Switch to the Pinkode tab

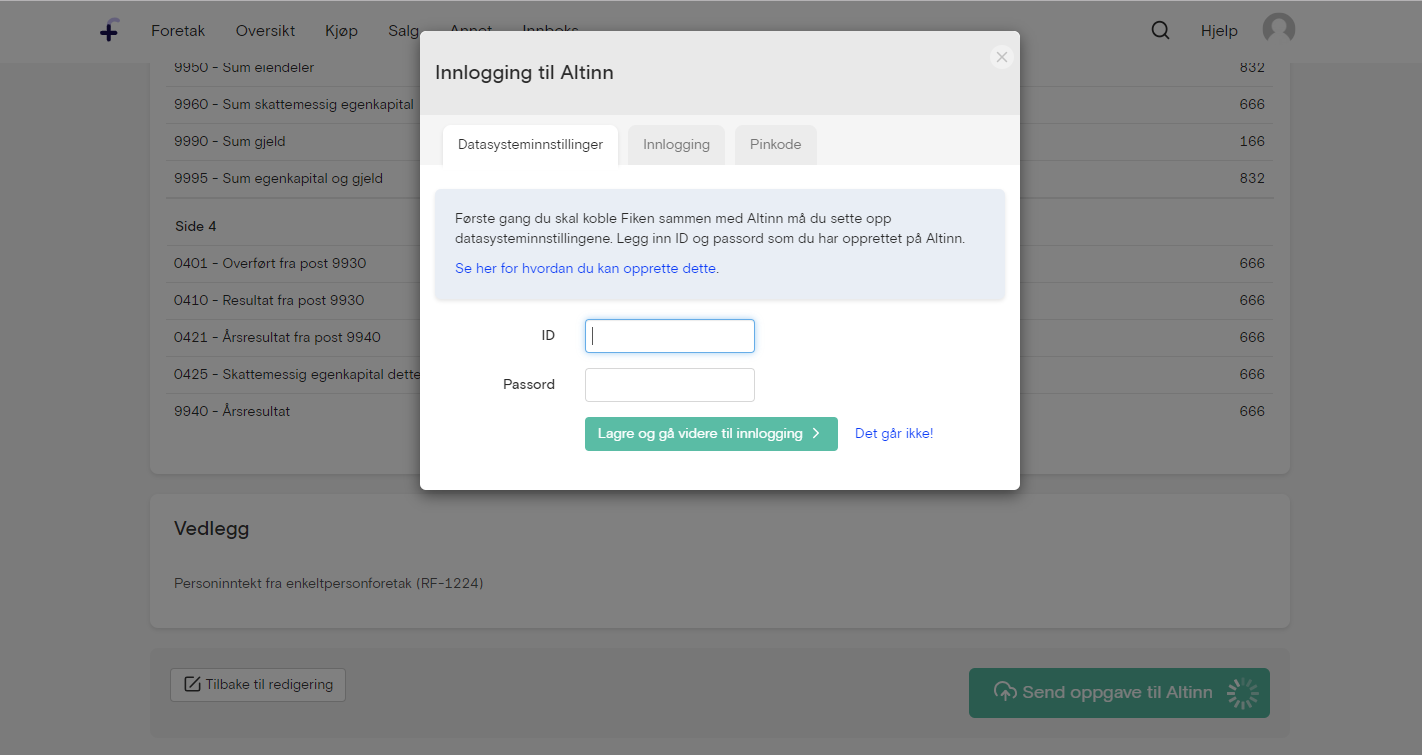tap(775, 145)
